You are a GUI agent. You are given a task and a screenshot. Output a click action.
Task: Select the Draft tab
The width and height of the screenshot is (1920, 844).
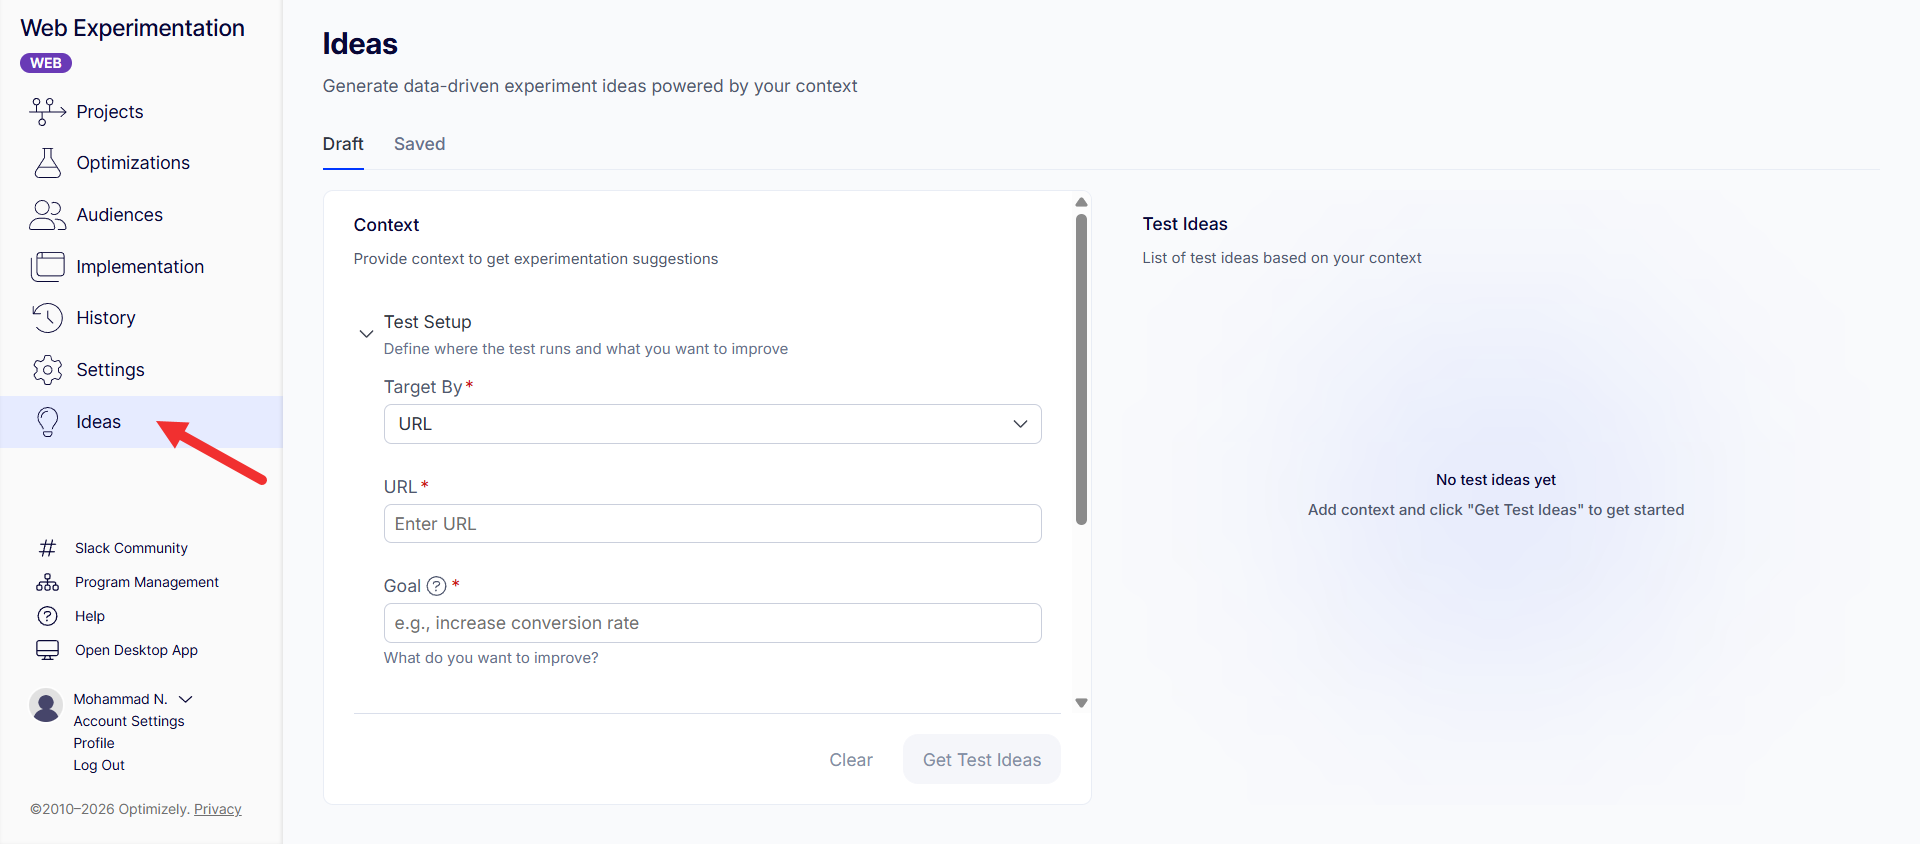coord(343,144)
